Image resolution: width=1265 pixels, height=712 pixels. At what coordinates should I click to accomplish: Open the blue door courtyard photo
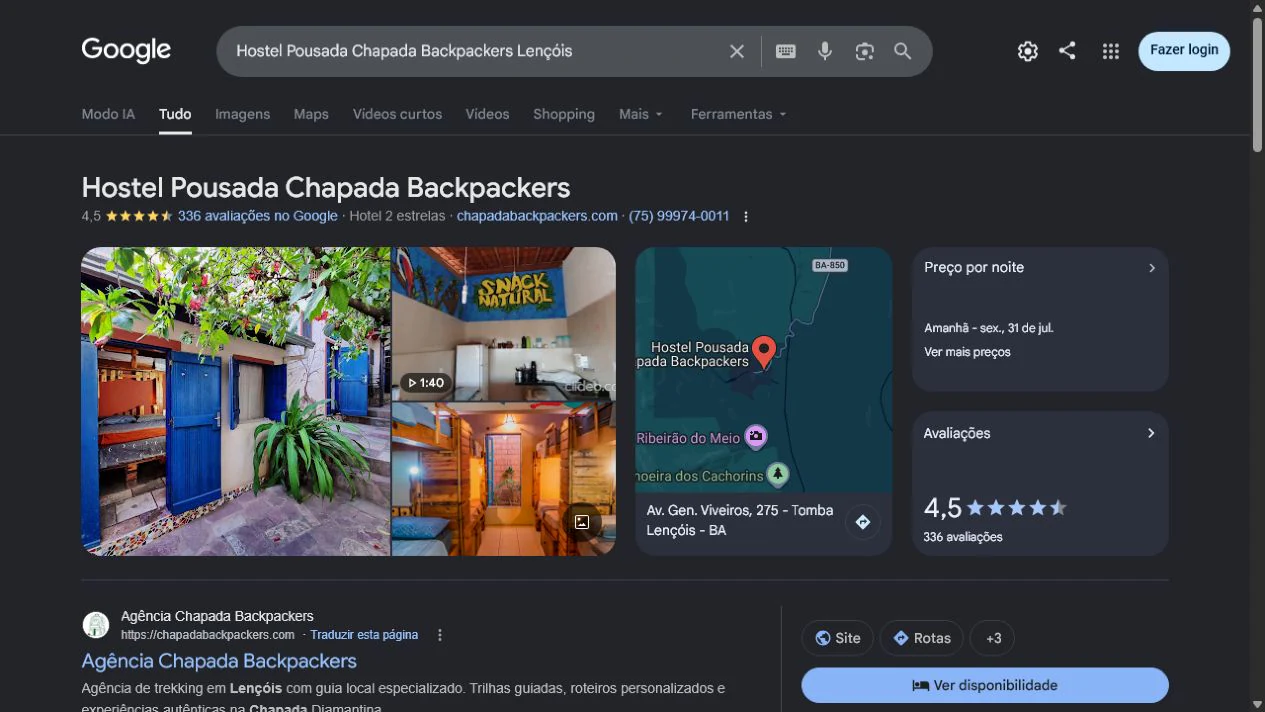[236, 401]
